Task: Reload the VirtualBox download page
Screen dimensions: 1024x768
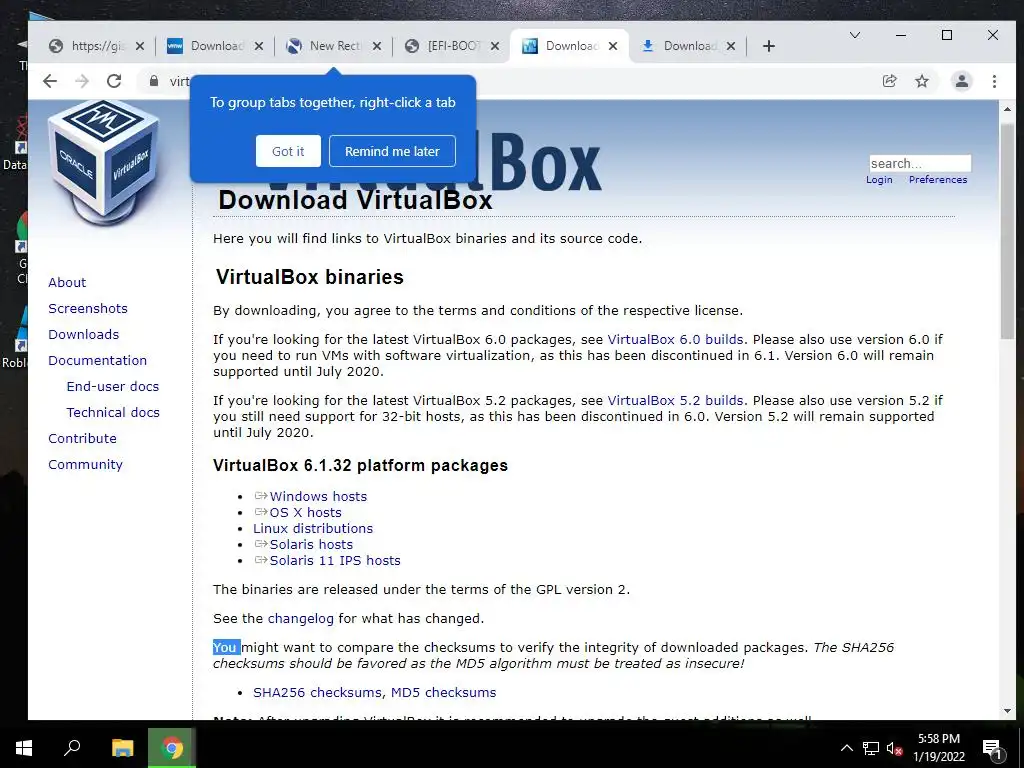Action: point(114,81)
